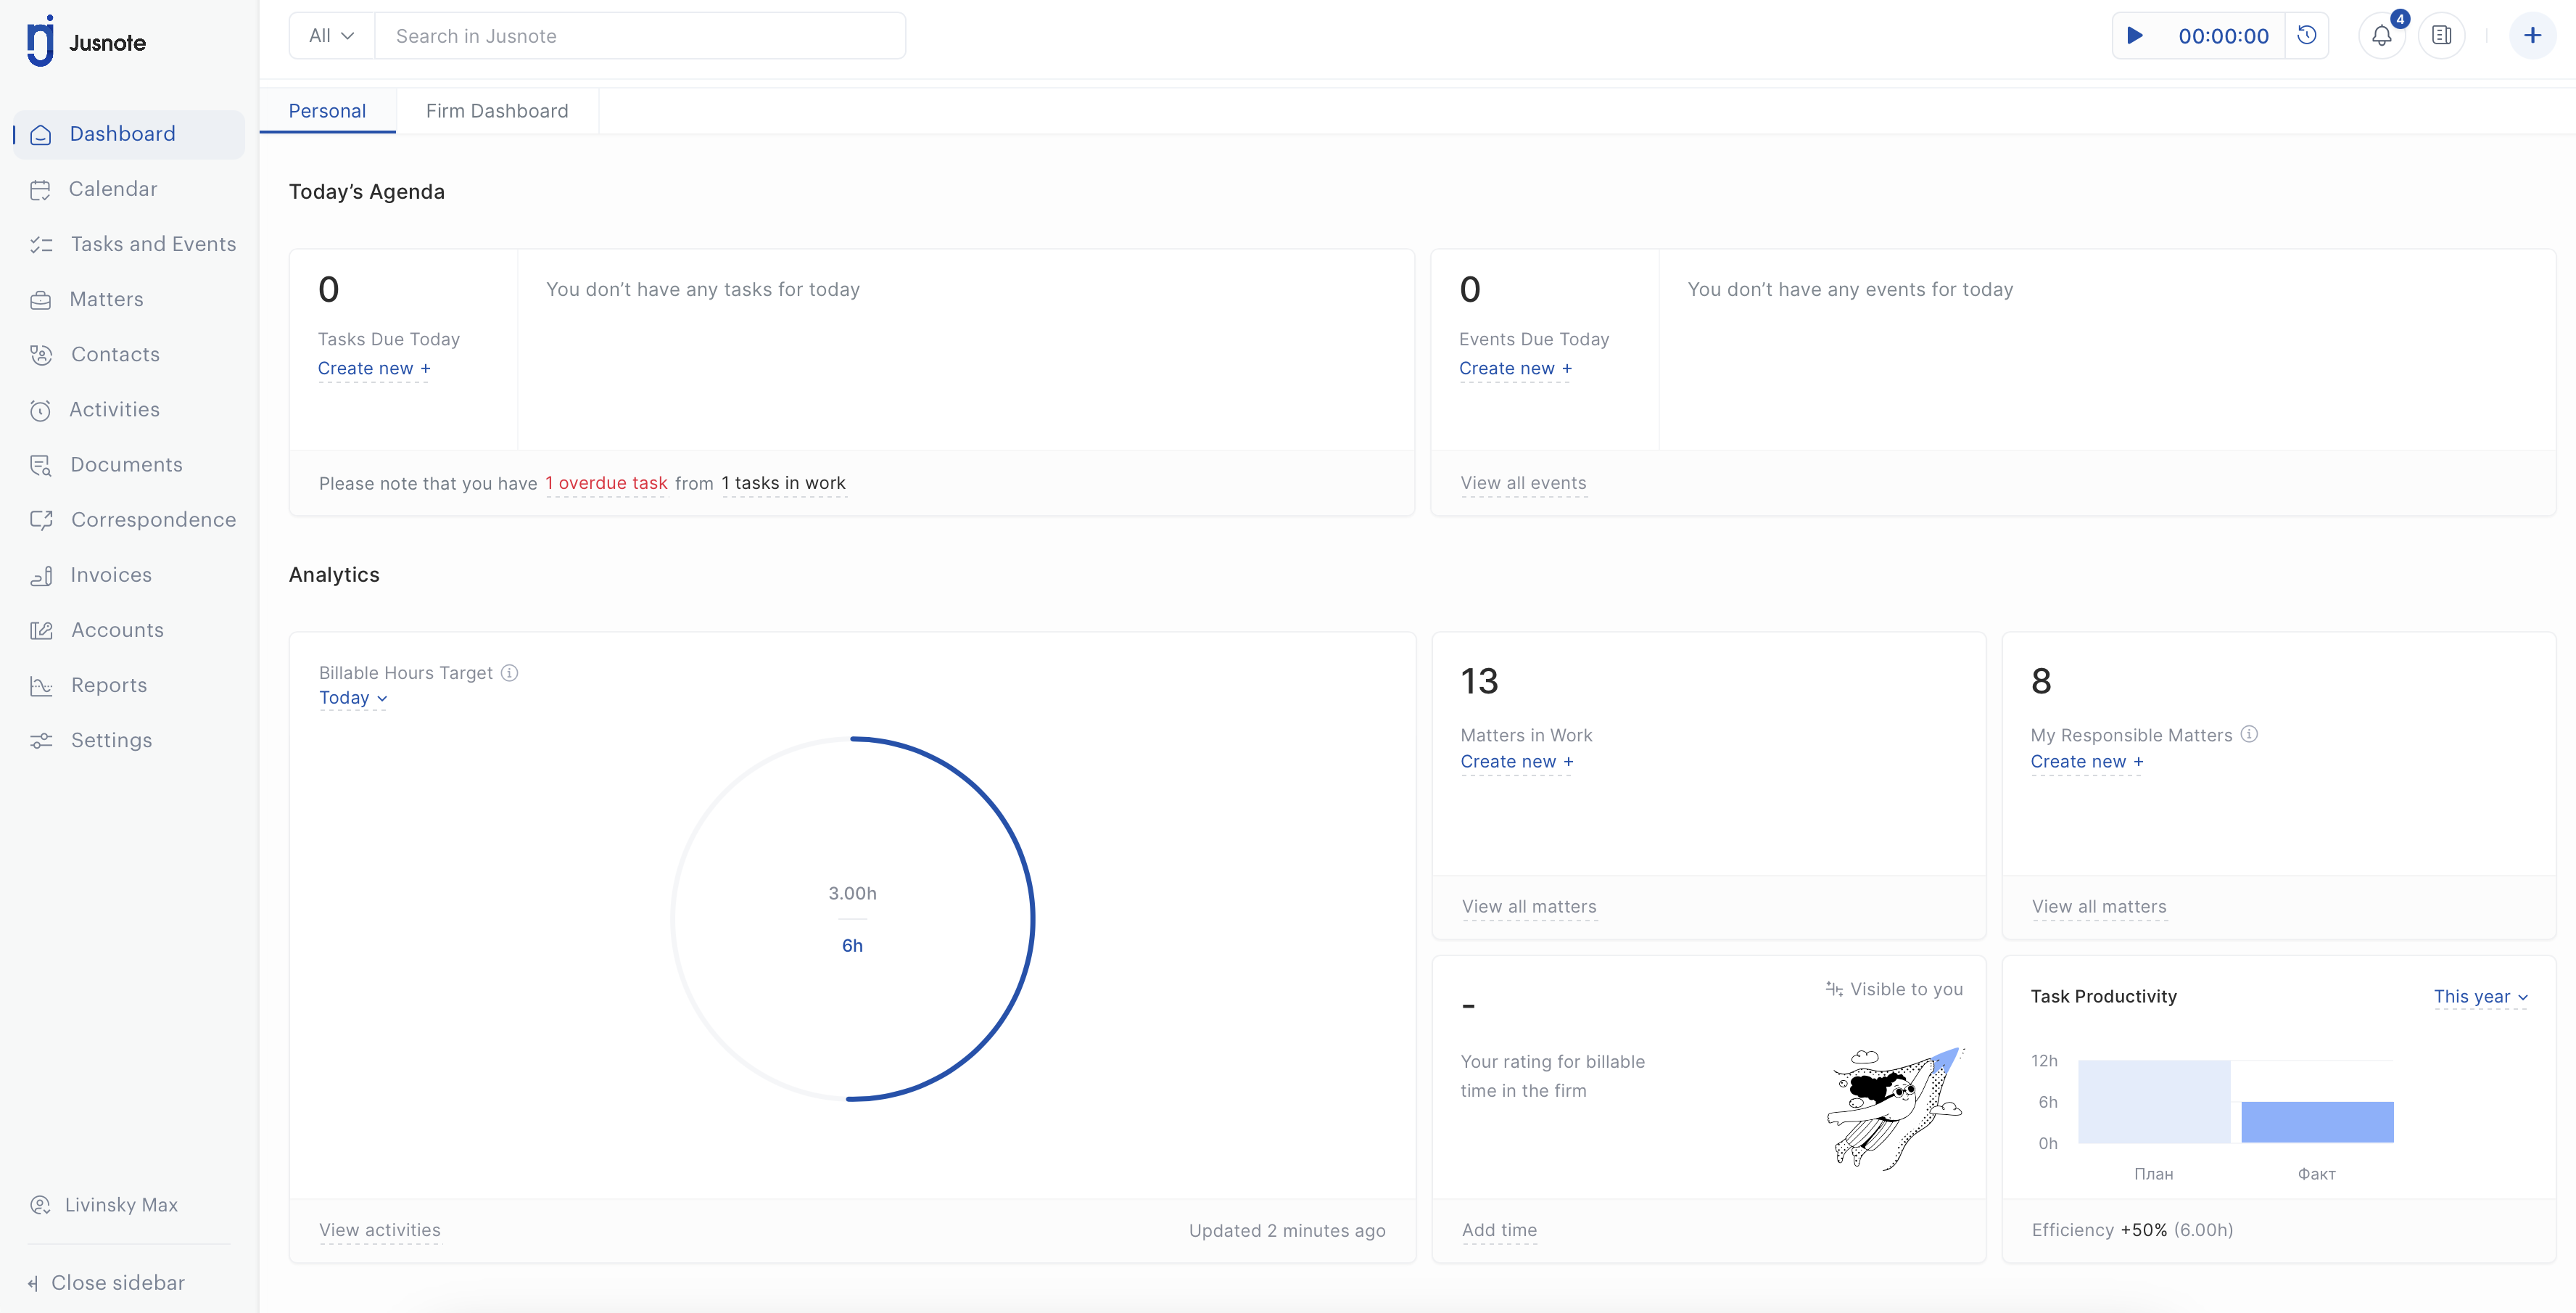The image size is (2576, 1313).
Task: Open the Contacts icon in sidebar
Action: click(x=41, y=355)
